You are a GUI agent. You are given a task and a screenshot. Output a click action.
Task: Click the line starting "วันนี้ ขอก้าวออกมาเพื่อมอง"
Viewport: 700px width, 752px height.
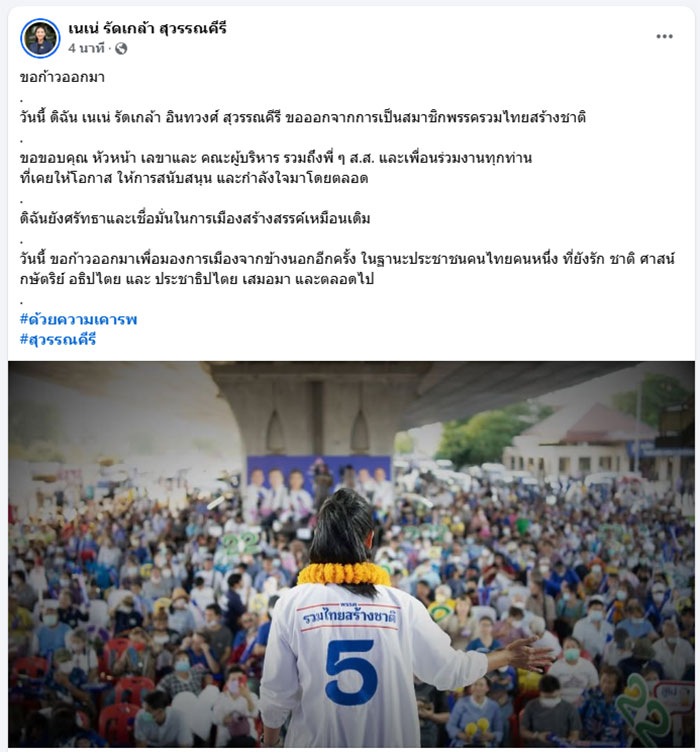348,259
